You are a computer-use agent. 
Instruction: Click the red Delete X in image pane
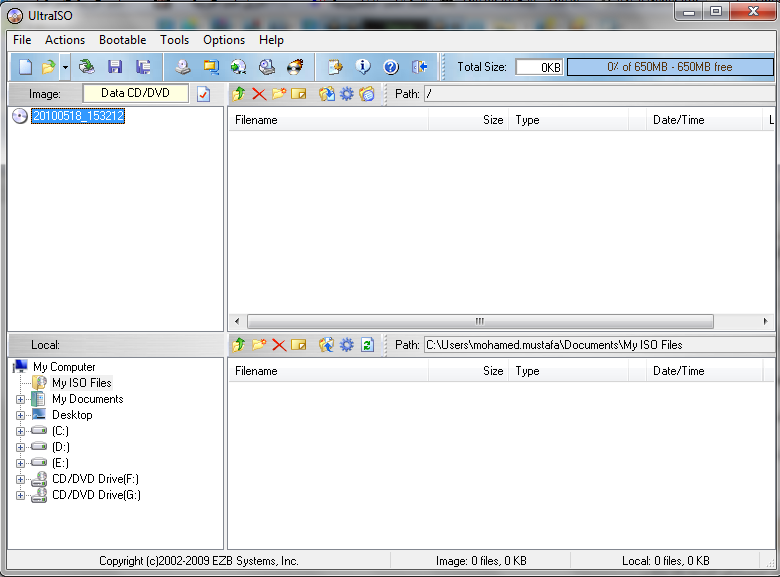pyautogui.click(x=259, y=94)
